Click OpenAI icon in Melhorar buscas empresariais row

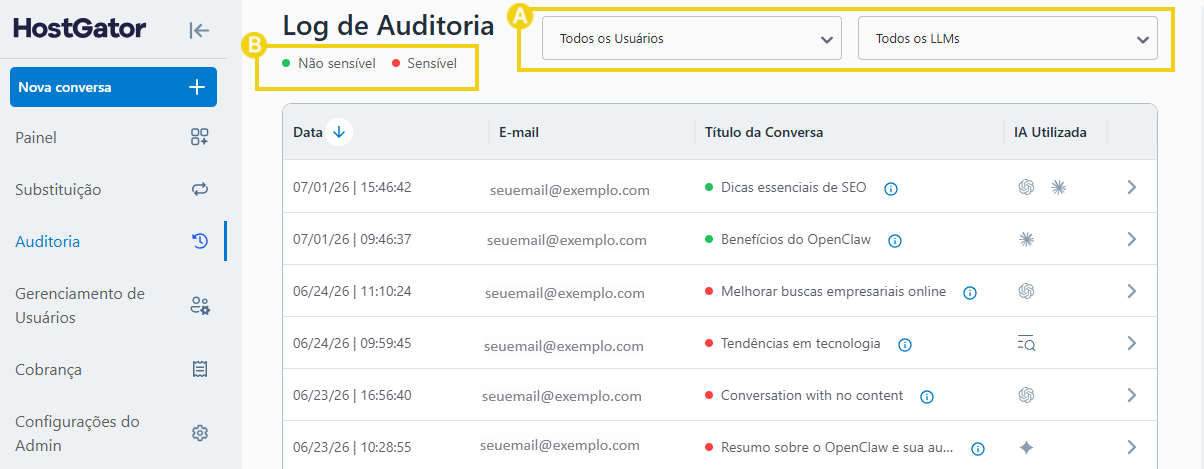tap(1025, 291)
